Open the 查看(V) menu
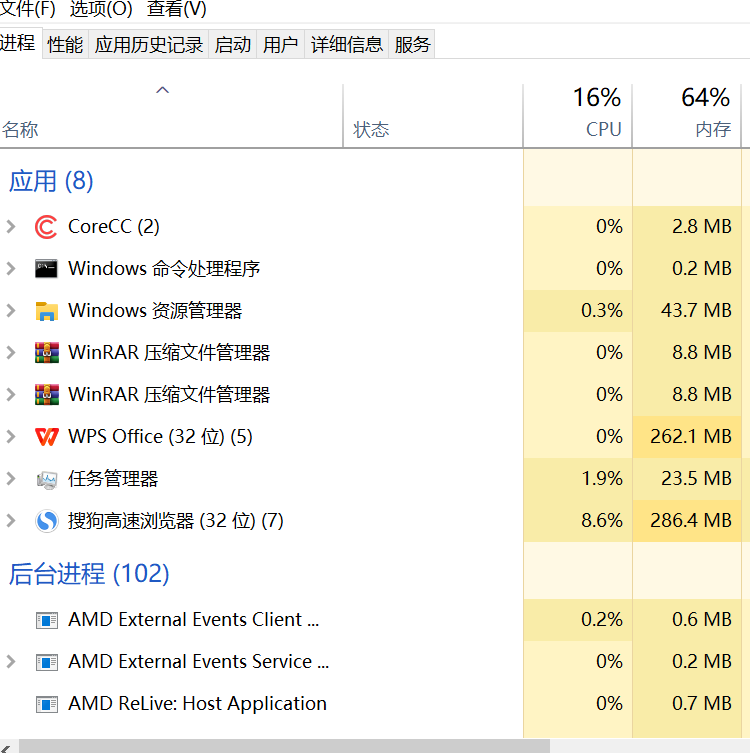Viewport: 750px width, 753px height. coord(176,9)
